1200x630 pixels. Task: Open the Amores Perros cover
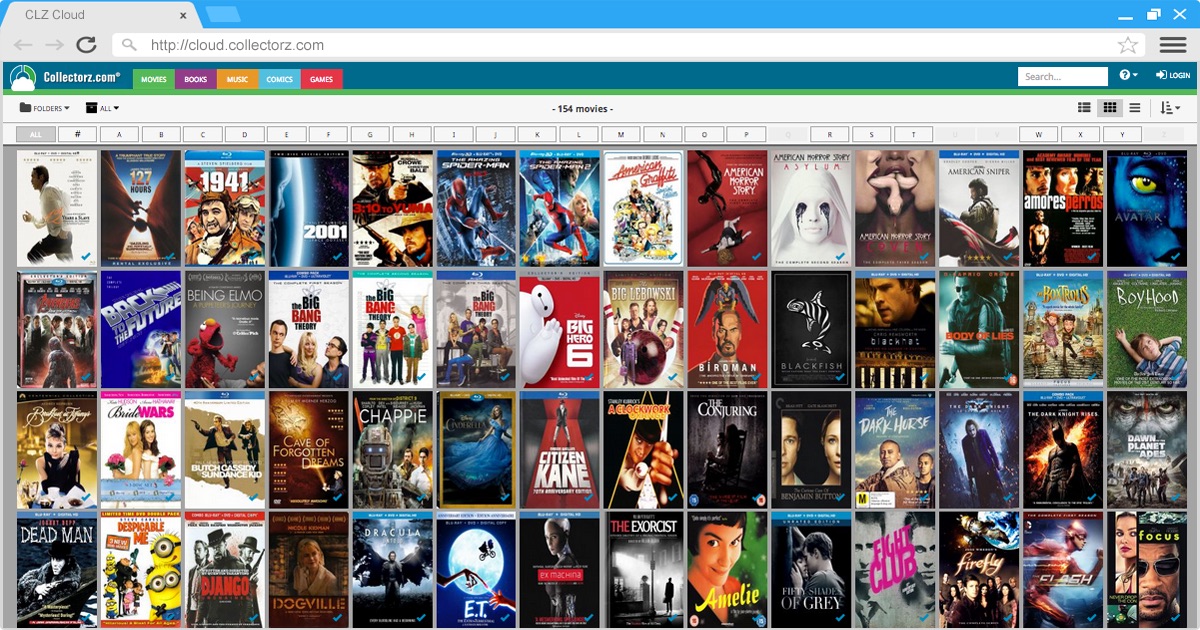tap(1063, 208)
